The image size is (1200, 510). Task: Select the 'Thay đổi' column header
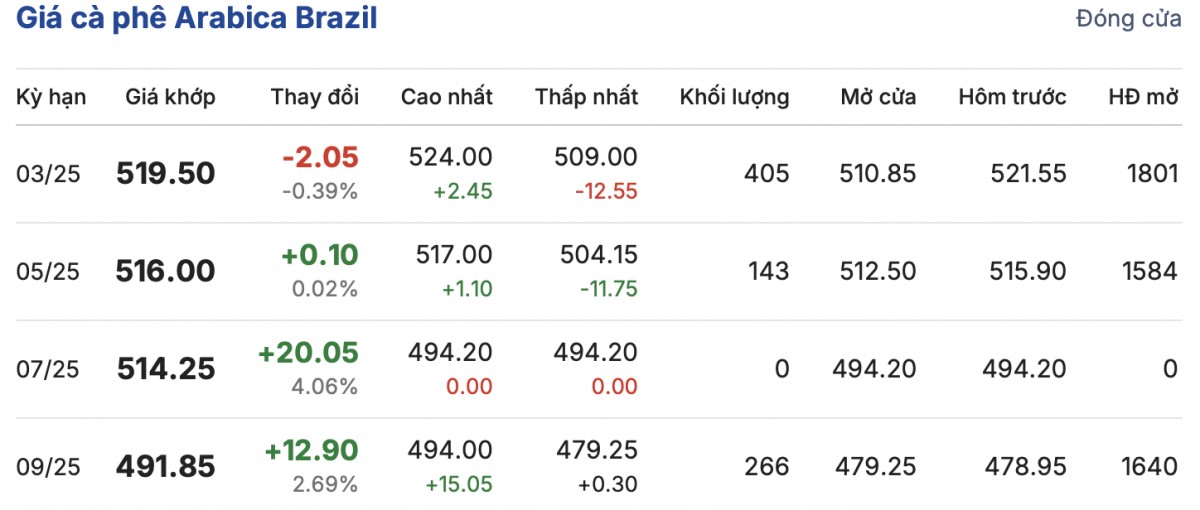tap(314, 97)
